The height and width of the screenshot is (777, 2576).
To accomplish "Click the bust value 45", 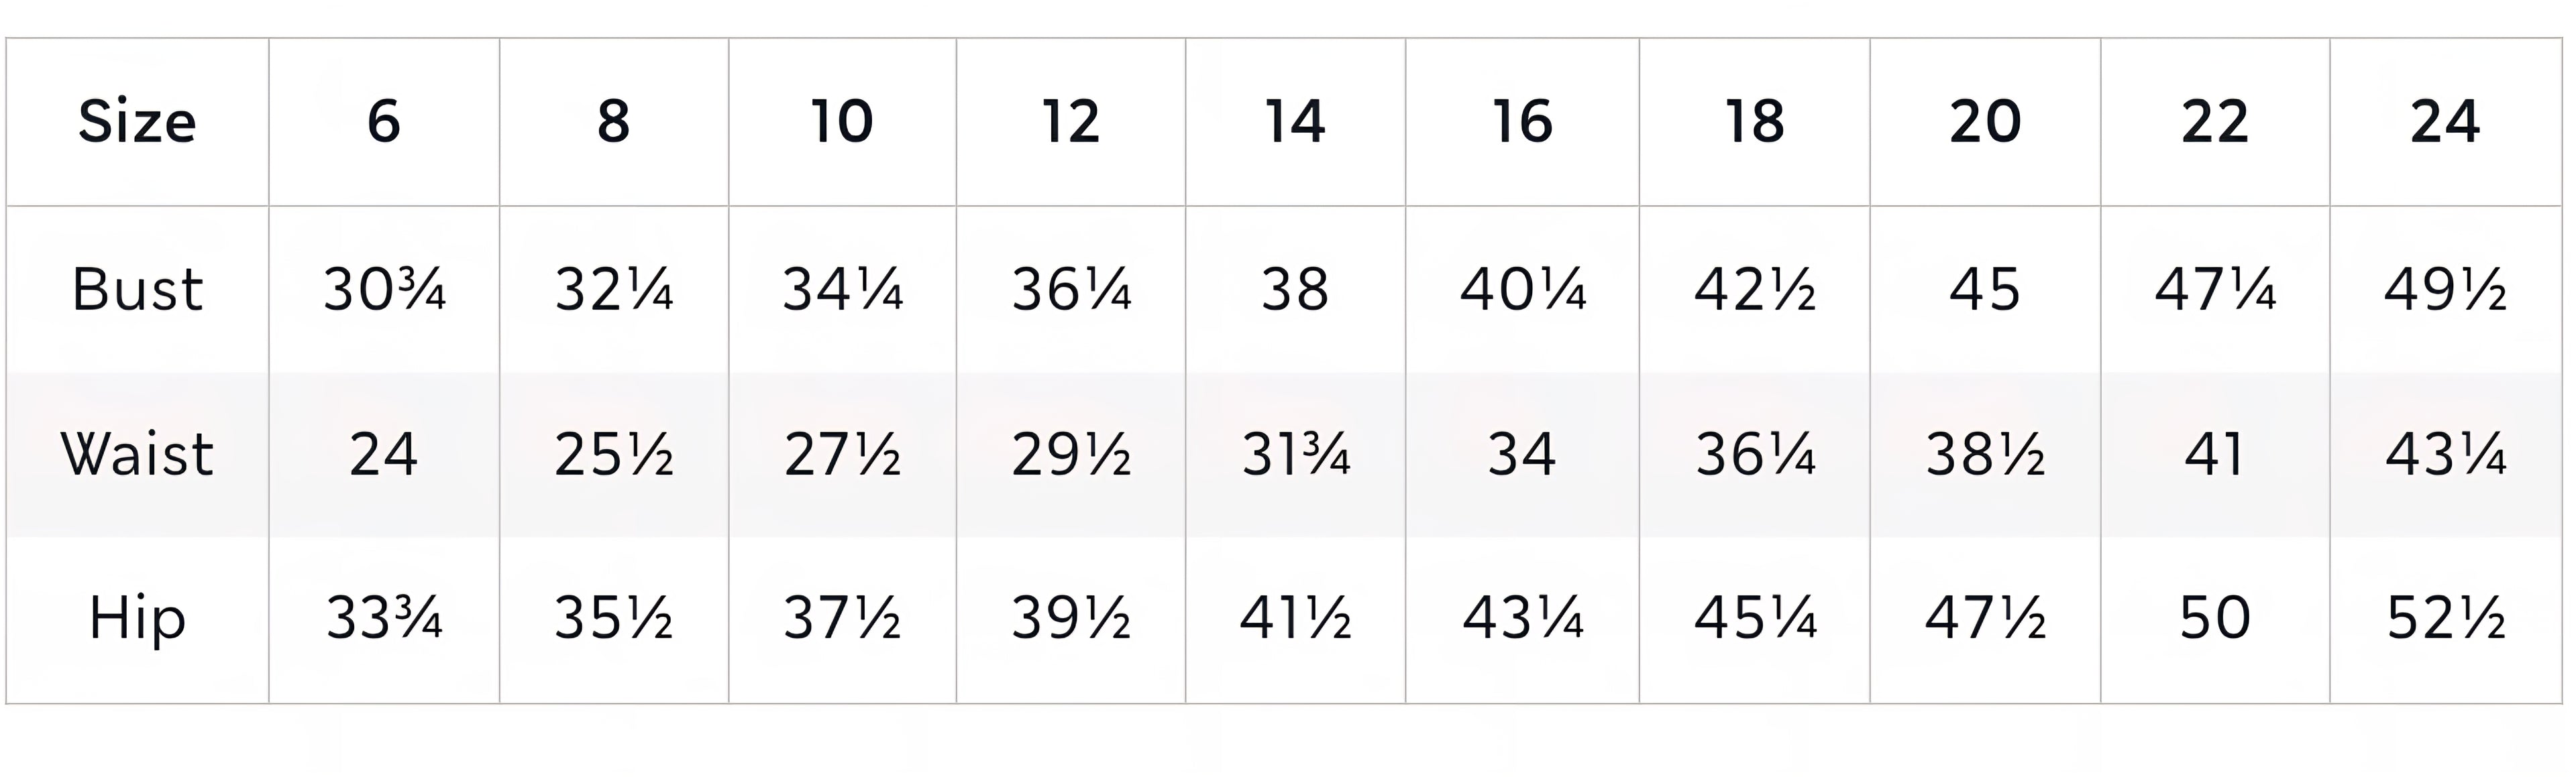I will click(x=1985, y=290).
